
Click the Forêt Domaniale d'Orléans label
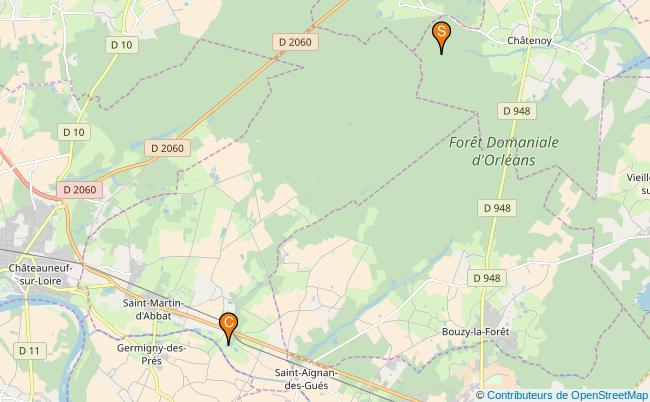tap(504, 151)
